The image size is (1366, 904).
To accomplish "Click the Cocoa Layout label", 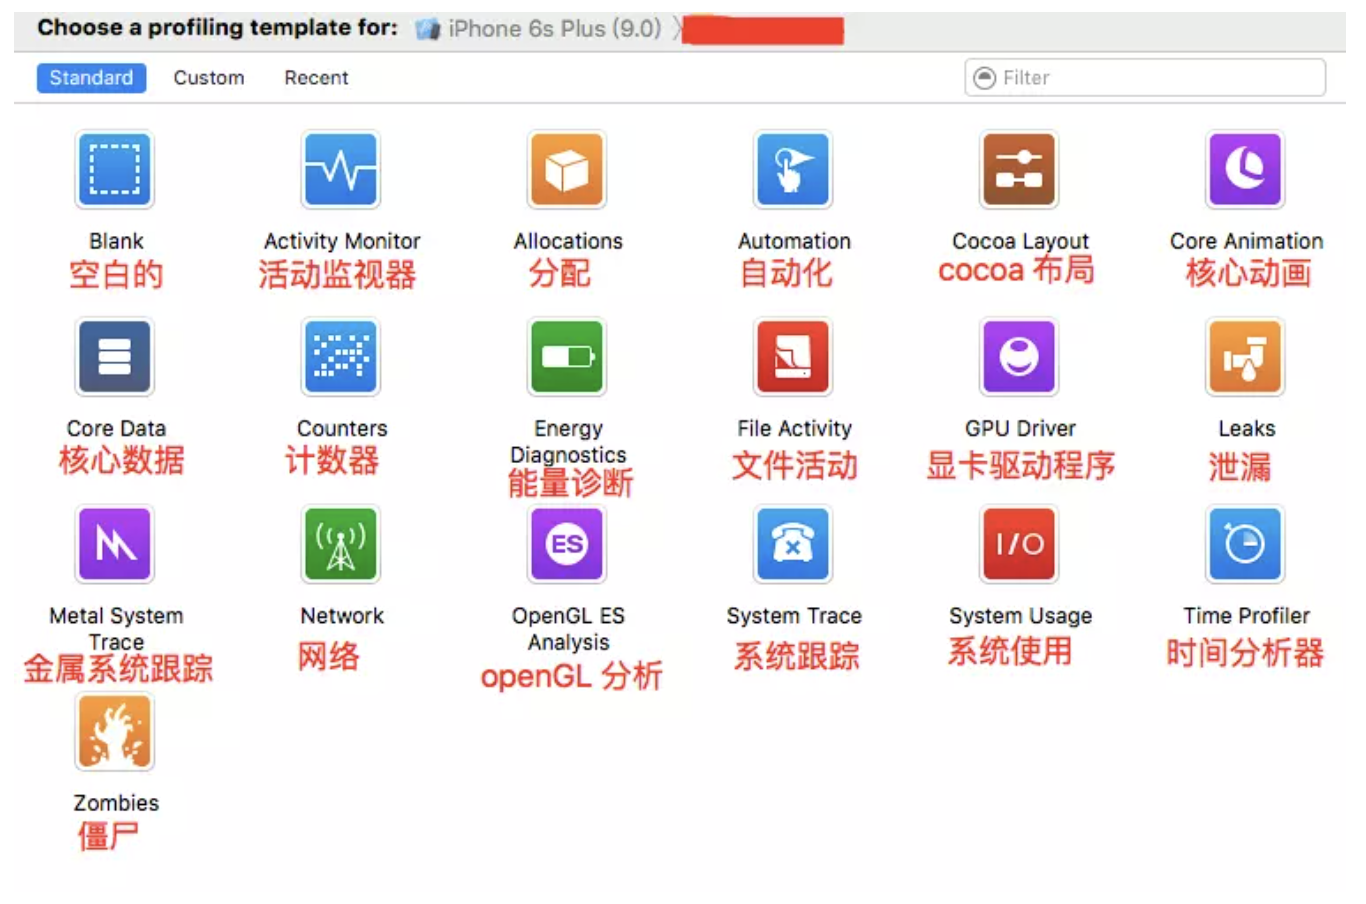I will pos(1020,241).
